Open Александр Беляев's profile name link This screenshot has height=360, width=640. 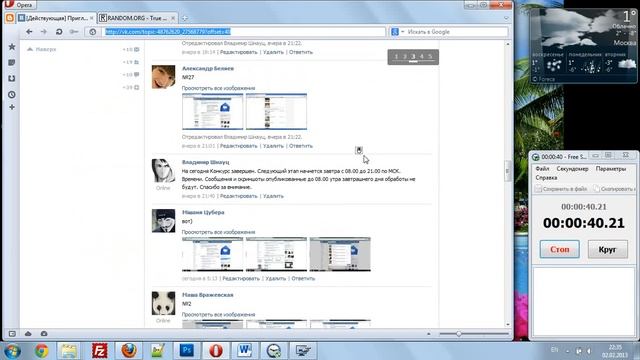208,68
